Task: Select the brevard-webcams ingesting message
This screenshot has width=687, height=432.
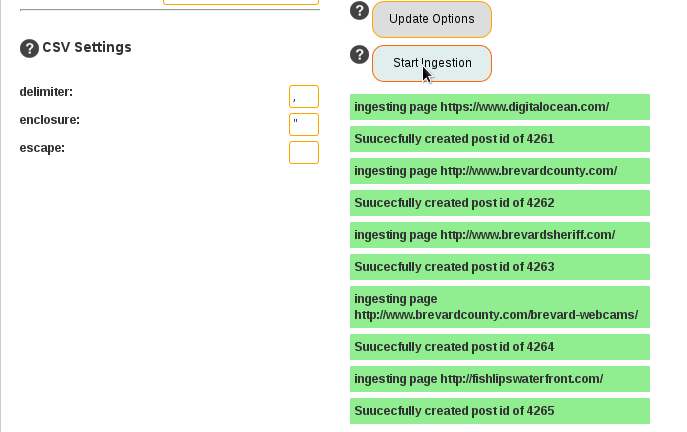Action: tap(499, 307)
